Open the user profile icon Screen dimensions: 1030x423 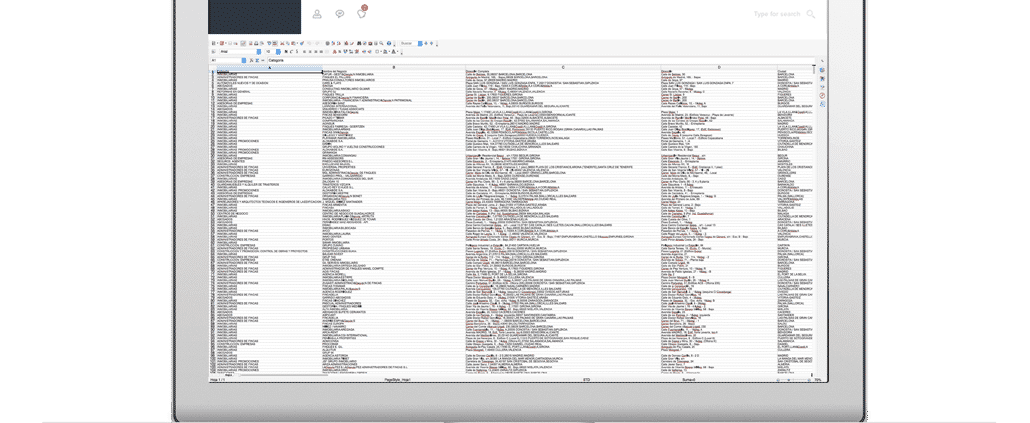click(317, 14)
